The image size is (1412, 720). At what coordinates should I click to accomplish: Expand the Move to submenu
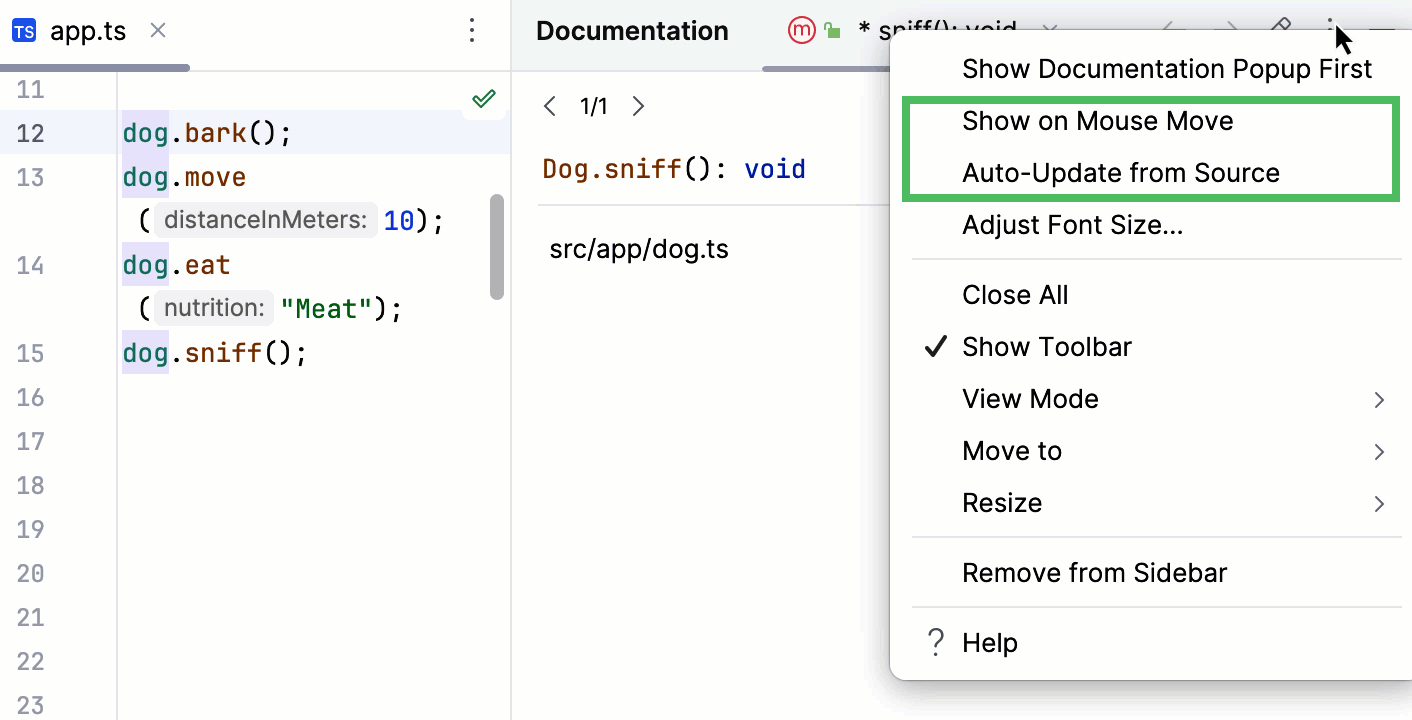tap(1012, 450)
